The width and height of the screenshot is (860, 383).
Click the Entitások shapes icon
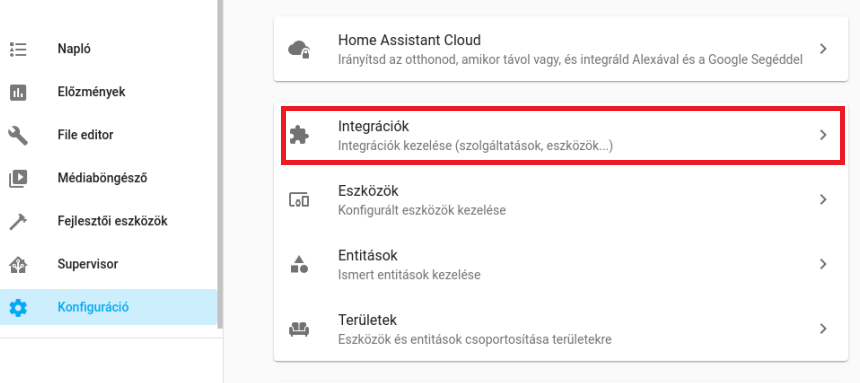299,264
